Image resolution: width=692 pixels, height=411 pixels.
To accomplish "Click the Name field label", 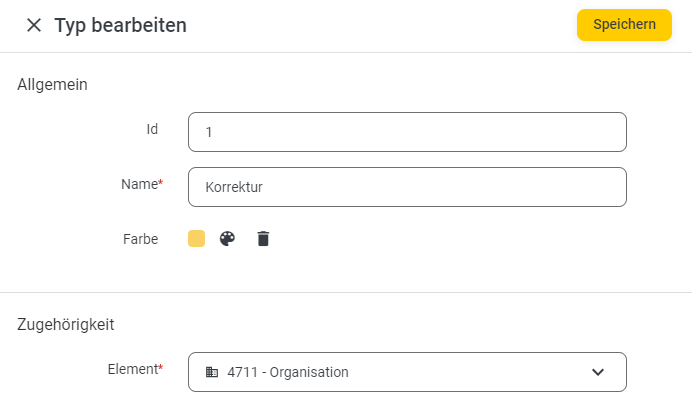I will (x=139, y=184).
